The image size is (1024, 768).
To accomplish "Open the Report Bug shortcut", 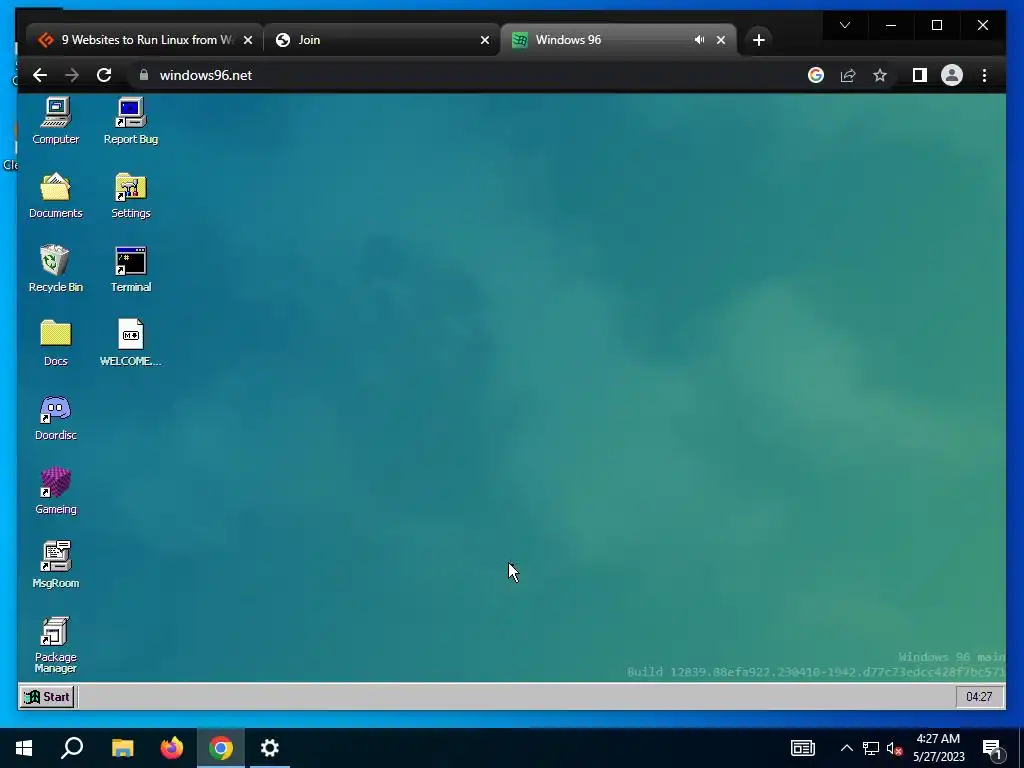I will (131, 121).
